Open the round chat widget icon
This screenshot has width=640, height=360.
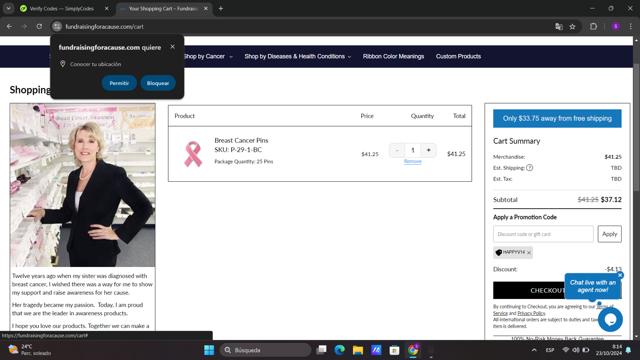[x=610, y=320]
